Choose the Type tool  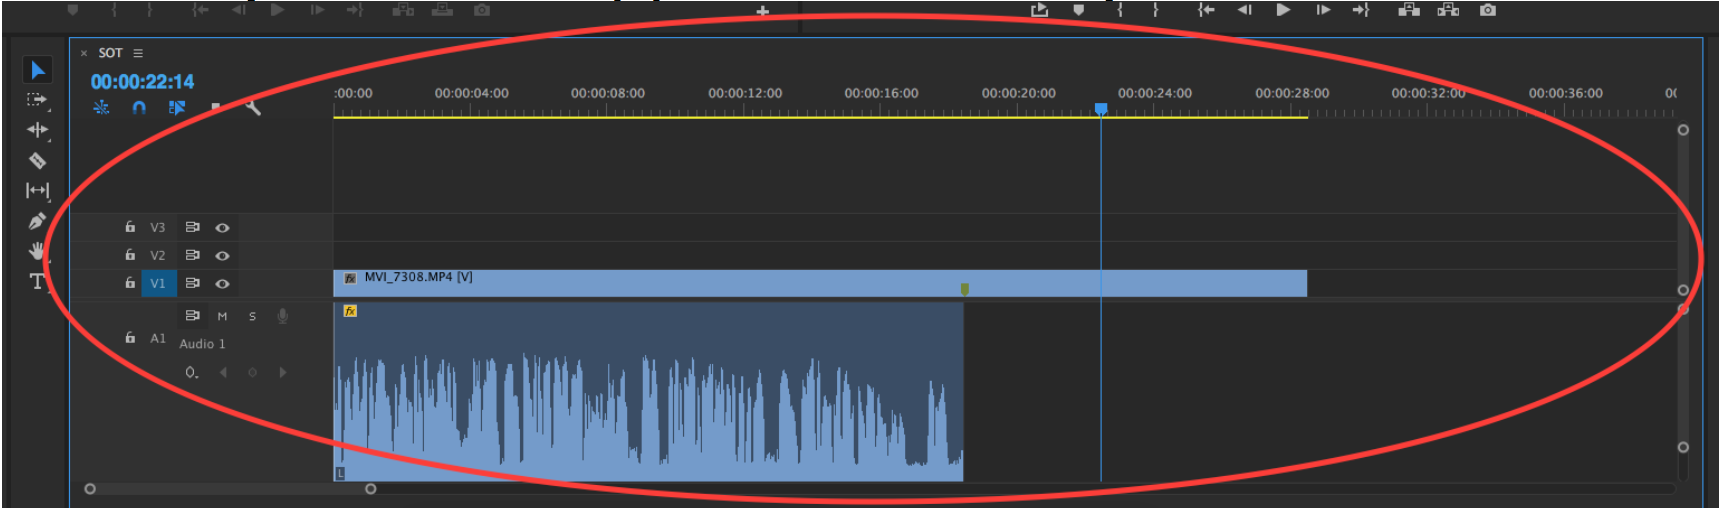coord(37,281)
